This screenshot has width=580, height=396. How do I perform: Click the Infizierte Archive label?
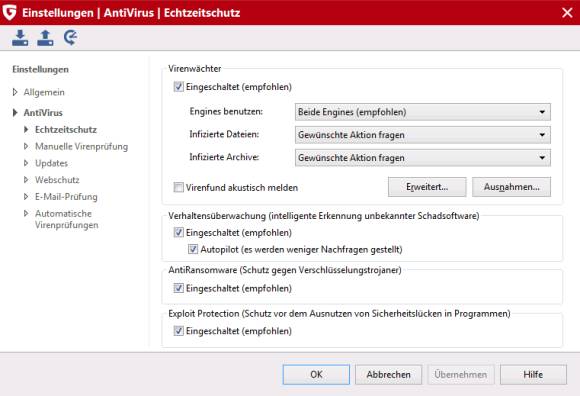[224, 157]
